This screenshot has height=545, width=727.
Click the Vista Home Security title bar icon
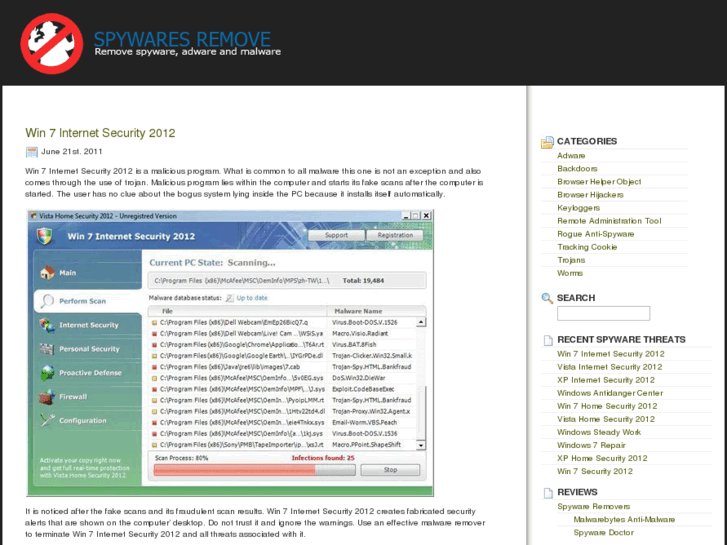click(33, 216)
